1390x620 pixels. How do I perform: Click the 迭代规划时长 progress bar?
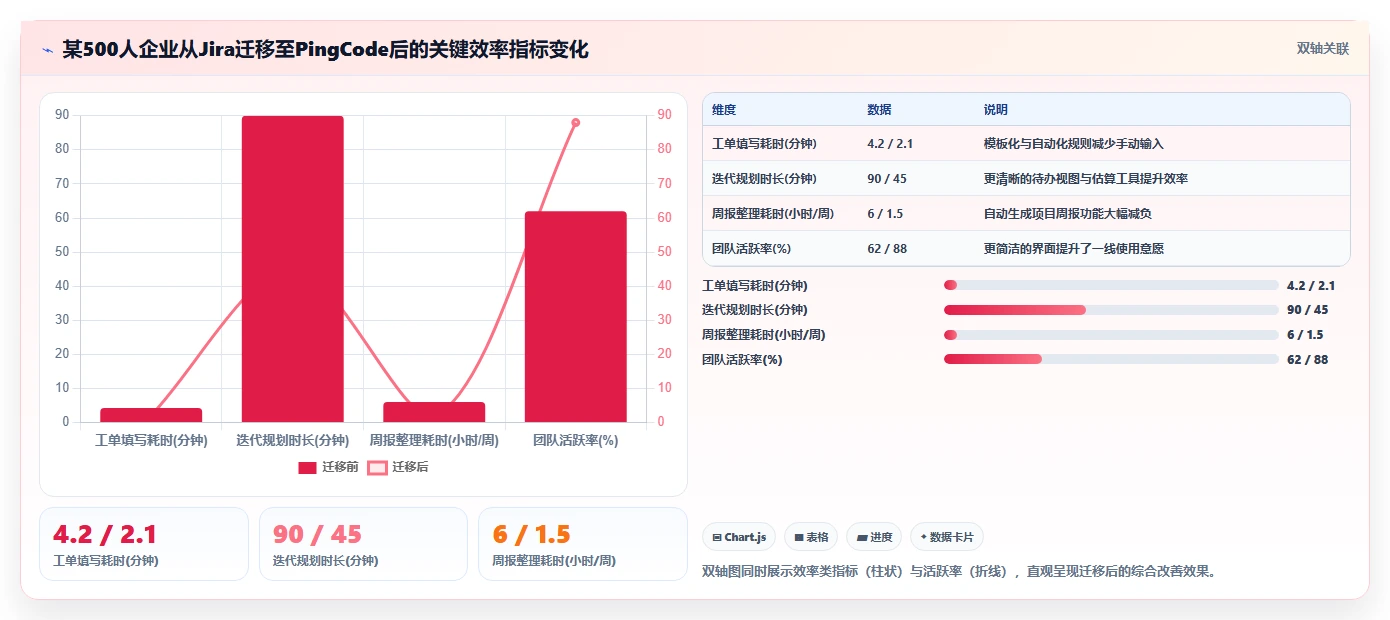coord(1111,310)
